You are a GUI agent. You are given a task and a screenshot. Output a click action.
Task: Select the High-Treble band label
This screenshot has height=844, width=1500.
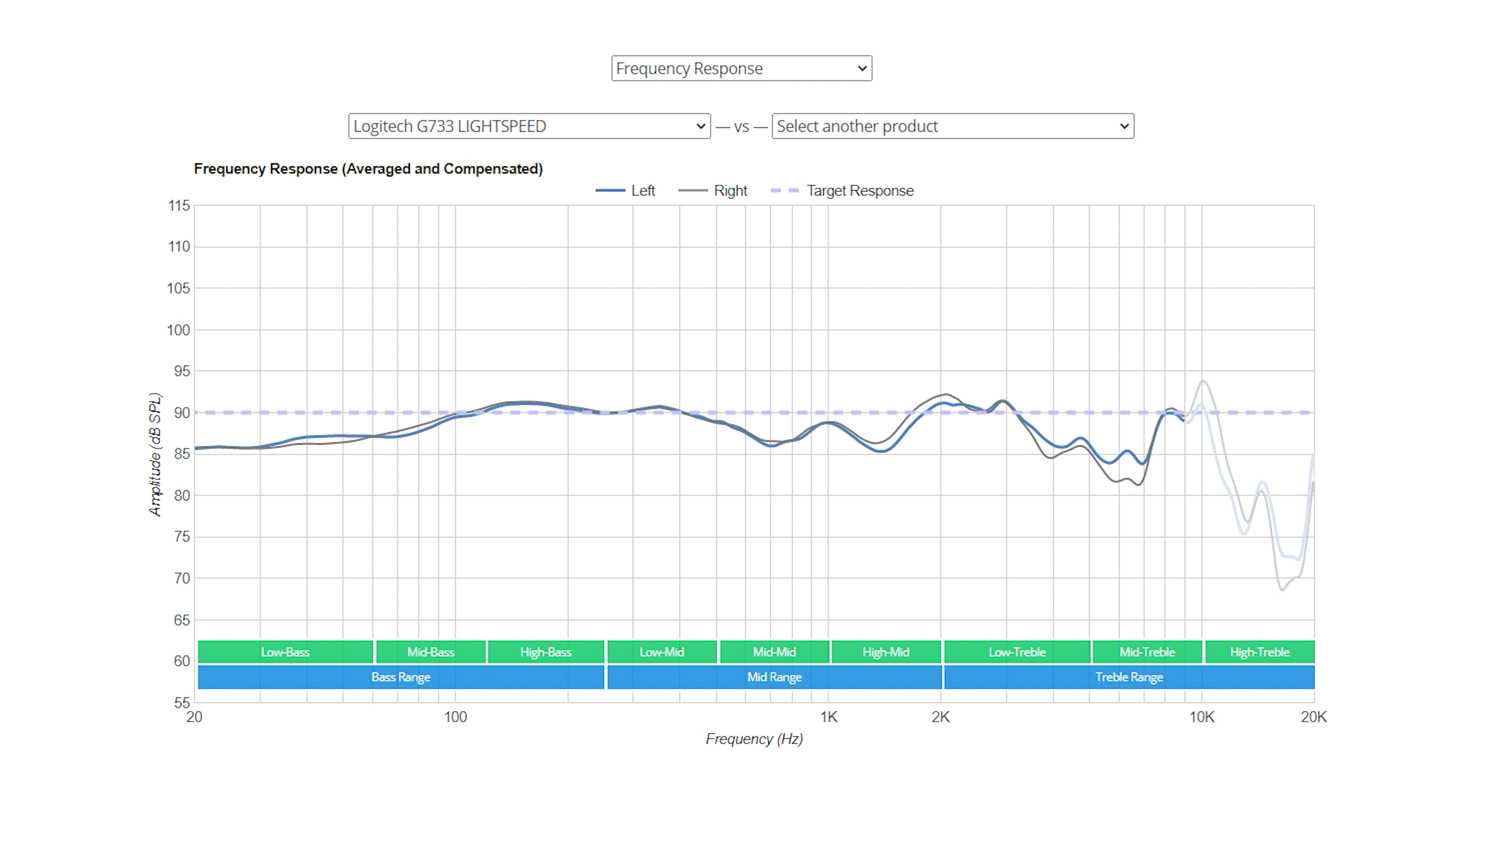[x=1259, y=652]
